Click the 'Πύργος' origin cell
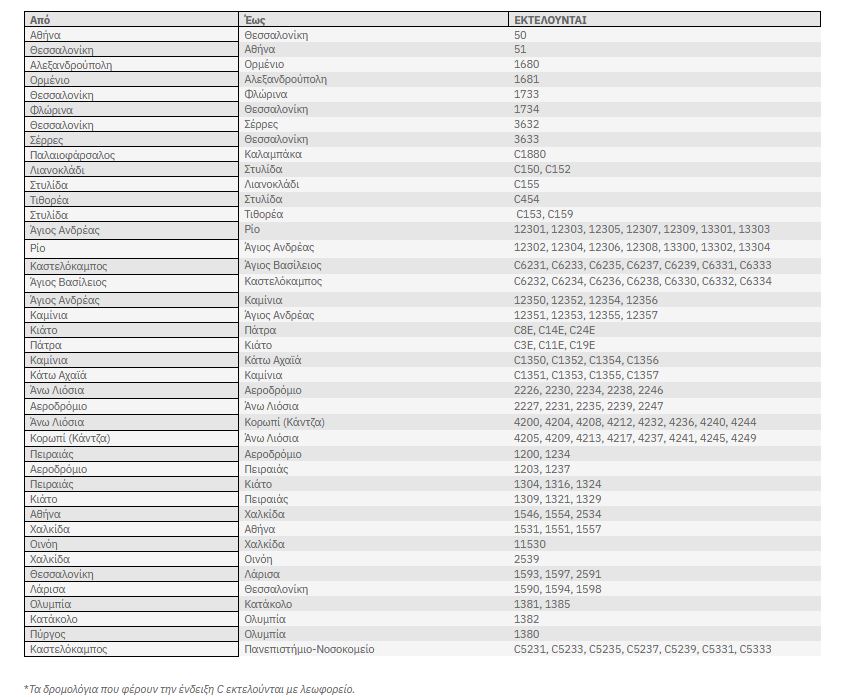The image size is (856, 697). [x=48, y=634]
